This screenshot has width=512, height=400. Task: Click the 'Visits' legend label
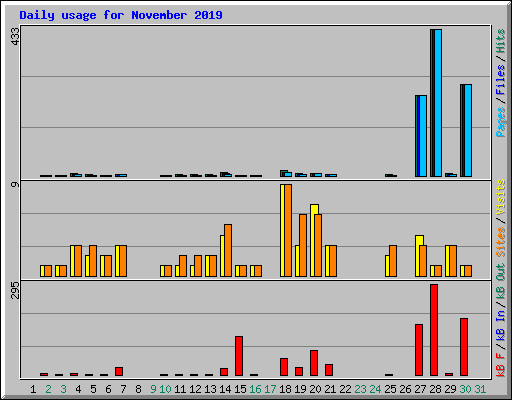pyautogui.click(x=501, y=198)
